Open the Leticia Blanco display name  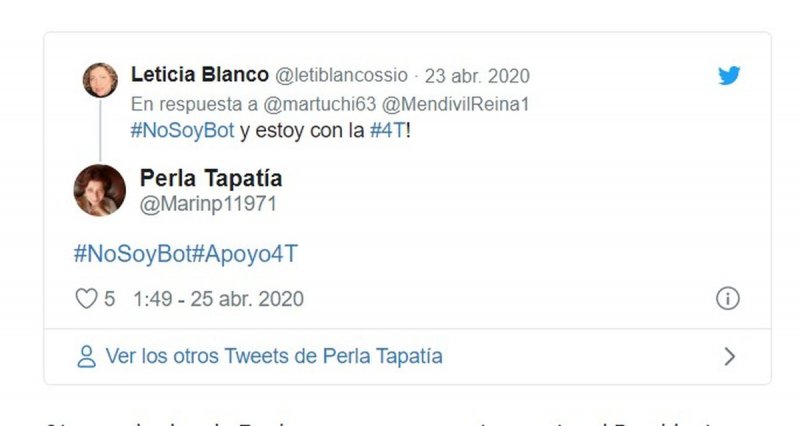point(199,74)
